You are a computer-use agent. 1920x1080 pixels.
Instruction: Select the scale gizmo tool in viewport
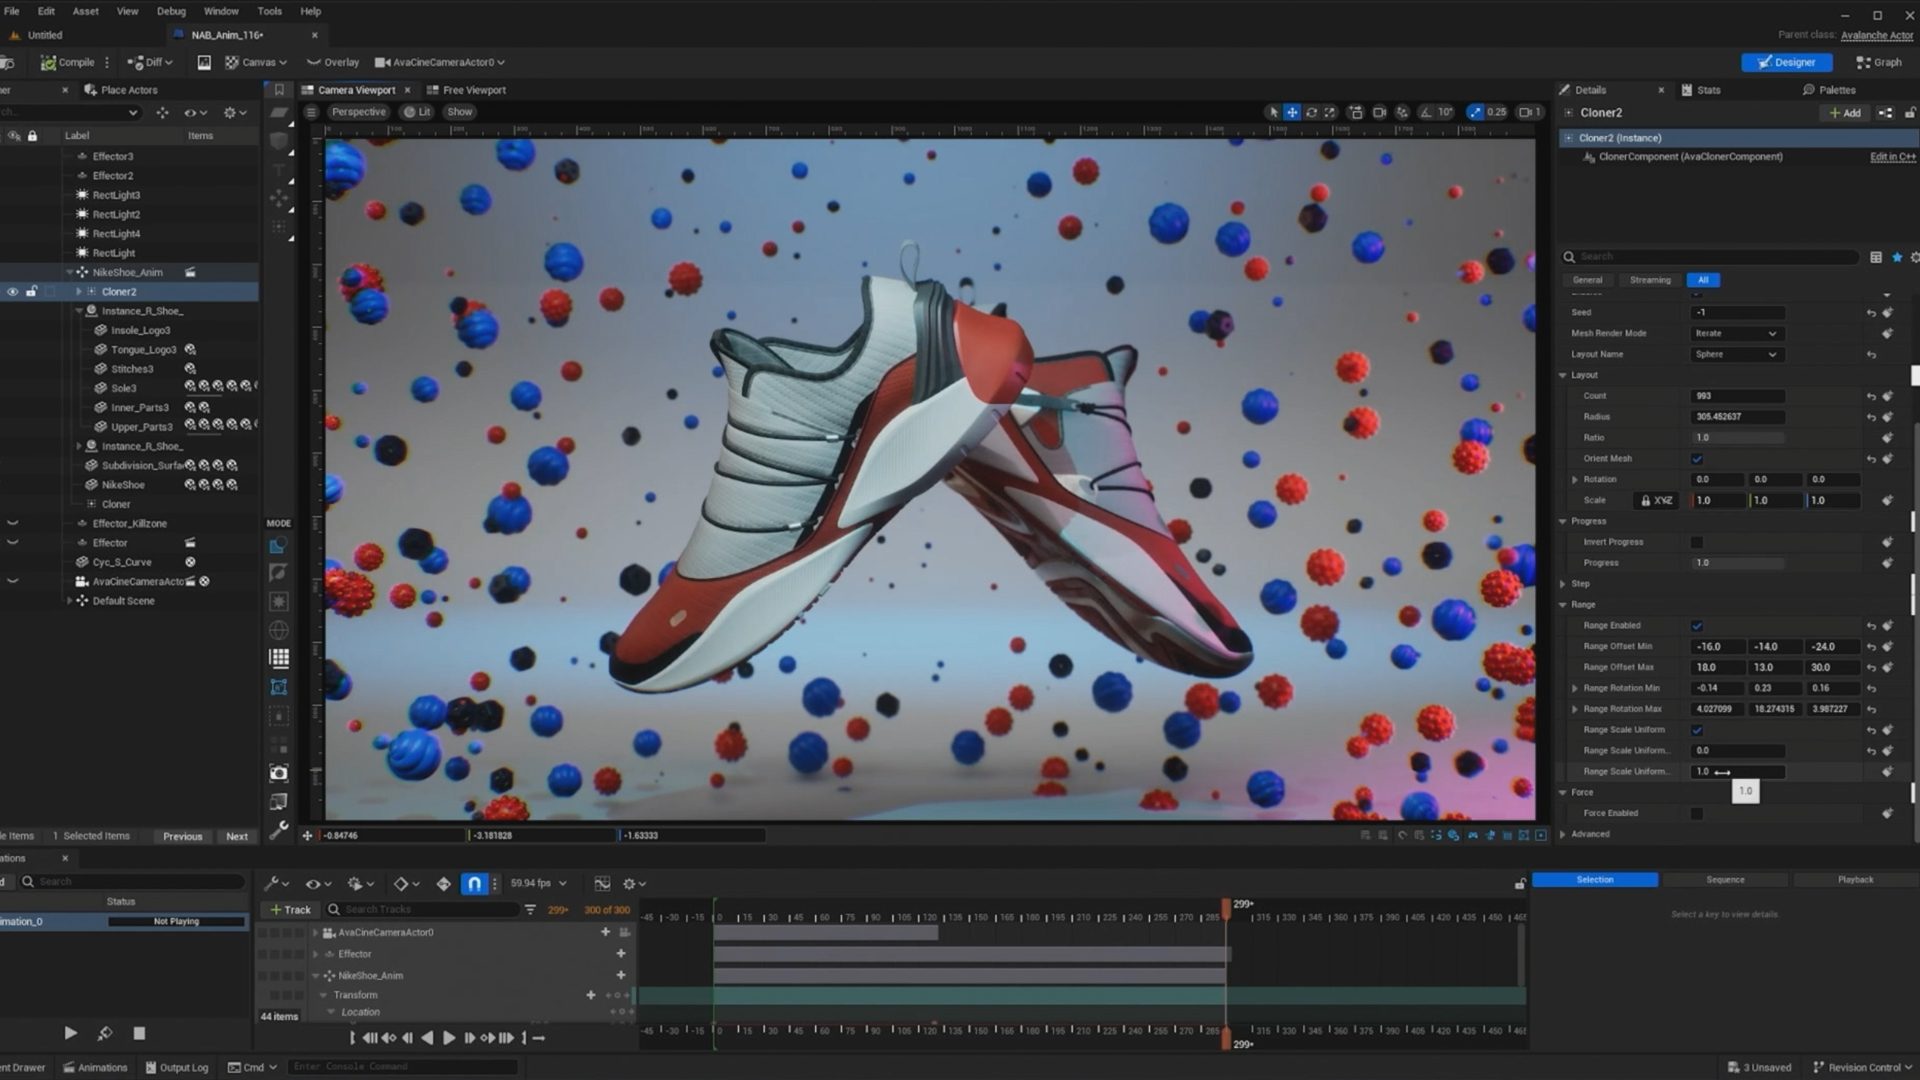[x=1330, y=112]
